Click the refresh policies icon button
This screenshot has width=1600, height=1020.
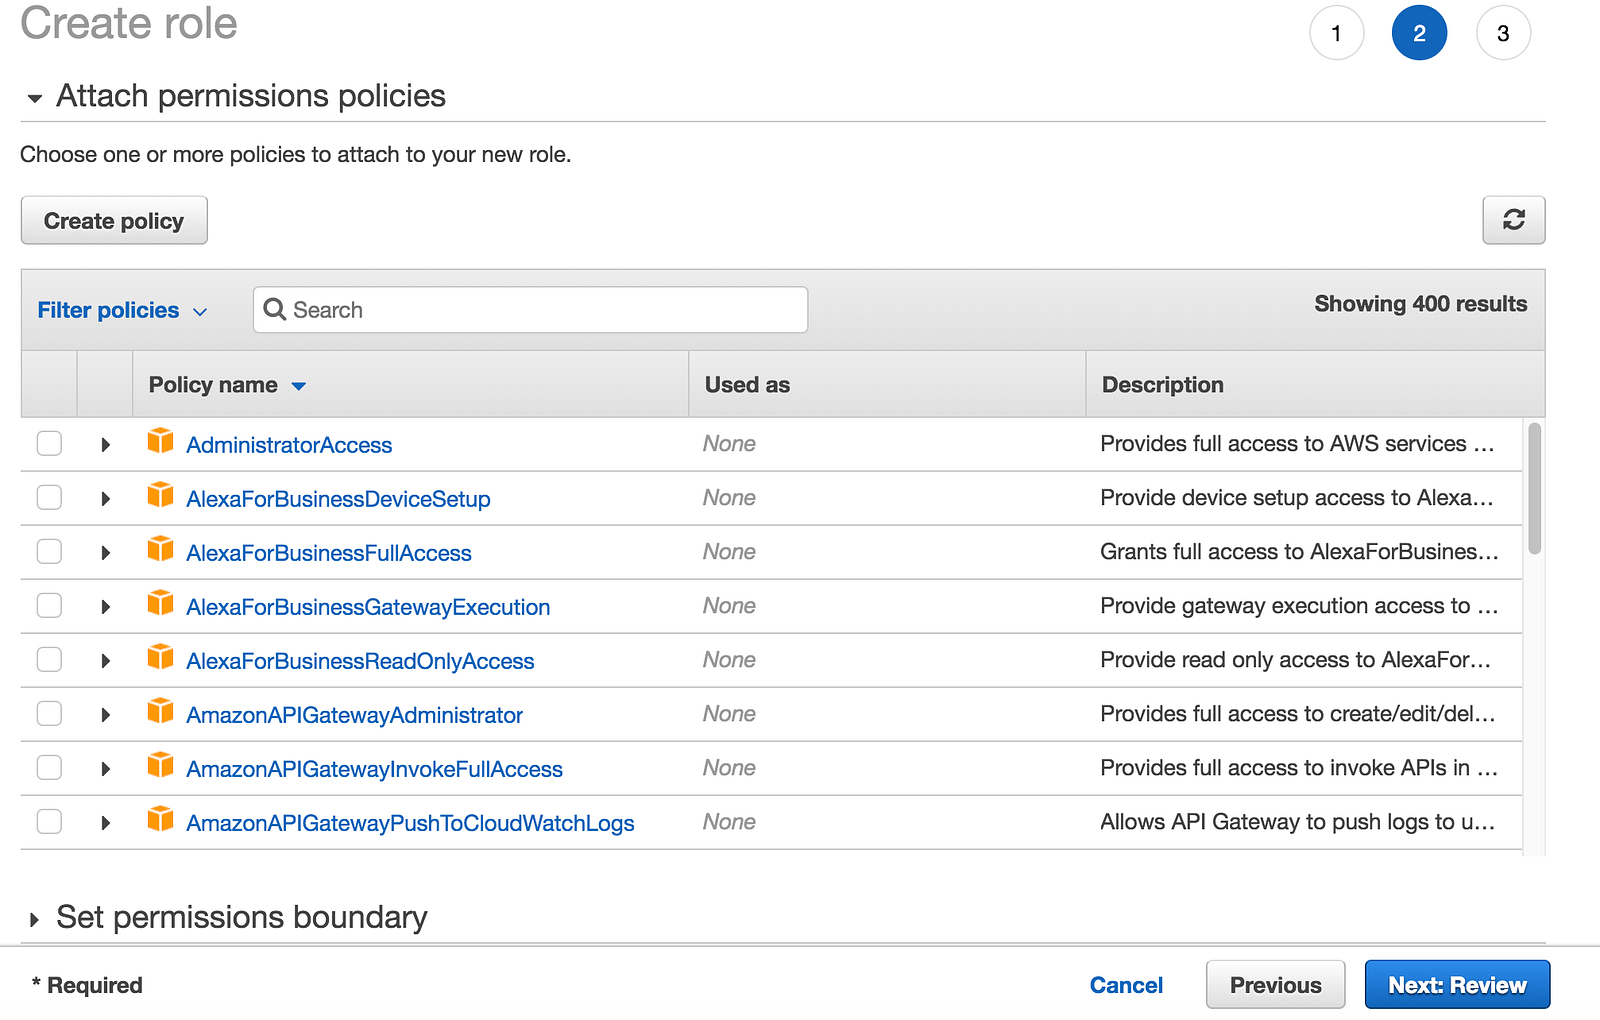[x=1513, y=220]
